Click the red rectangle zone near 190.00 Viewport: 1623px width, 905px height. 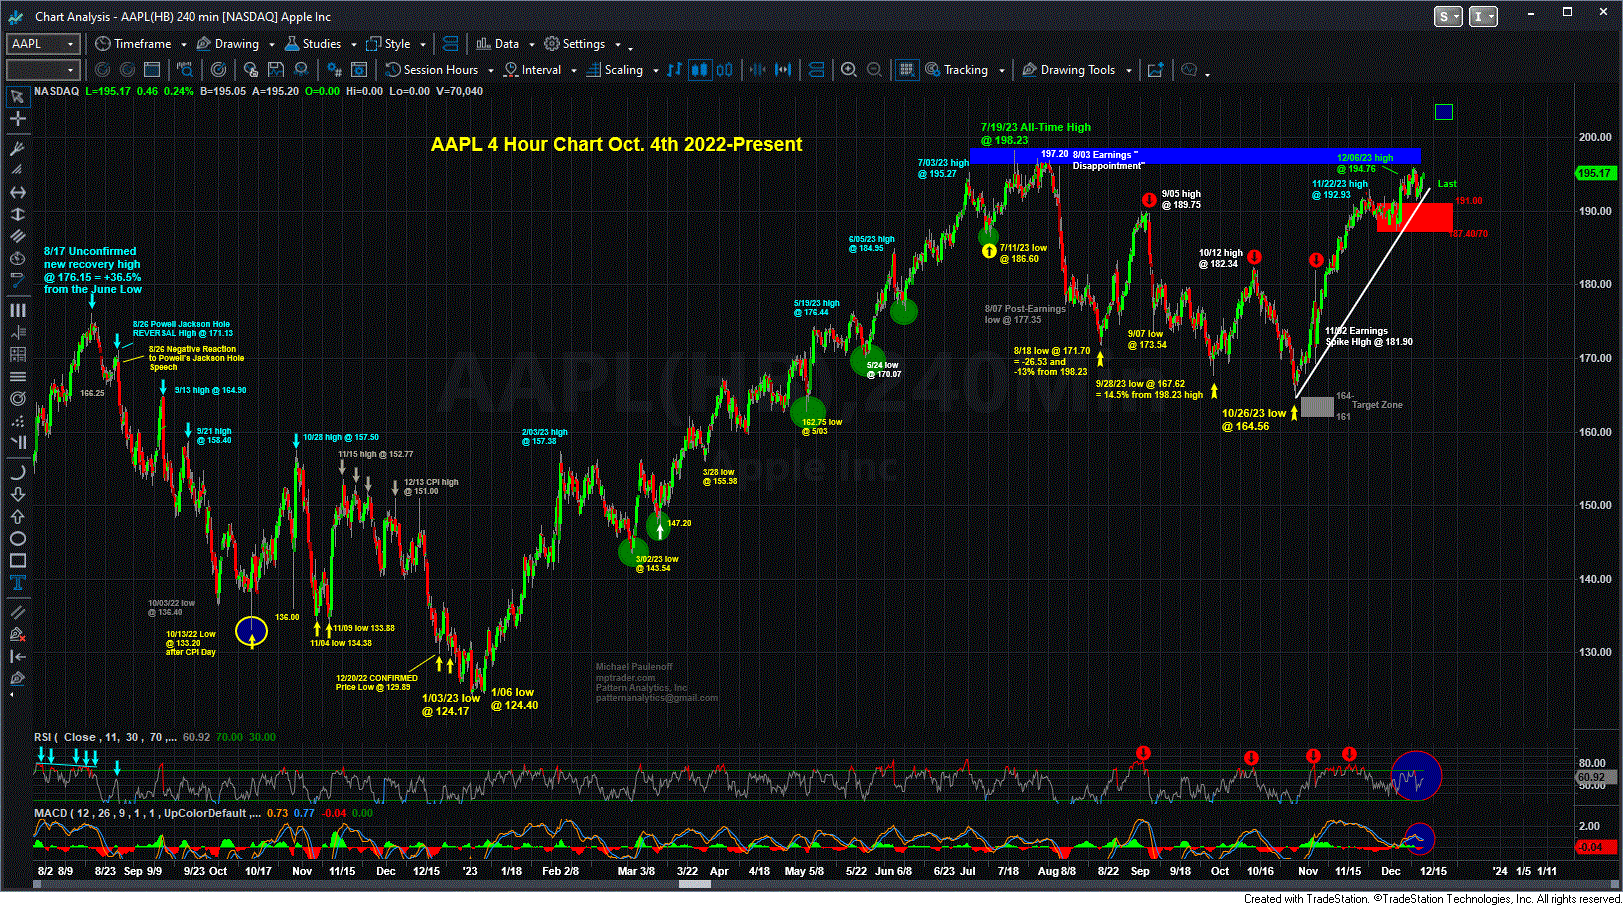coord(1415,217)
